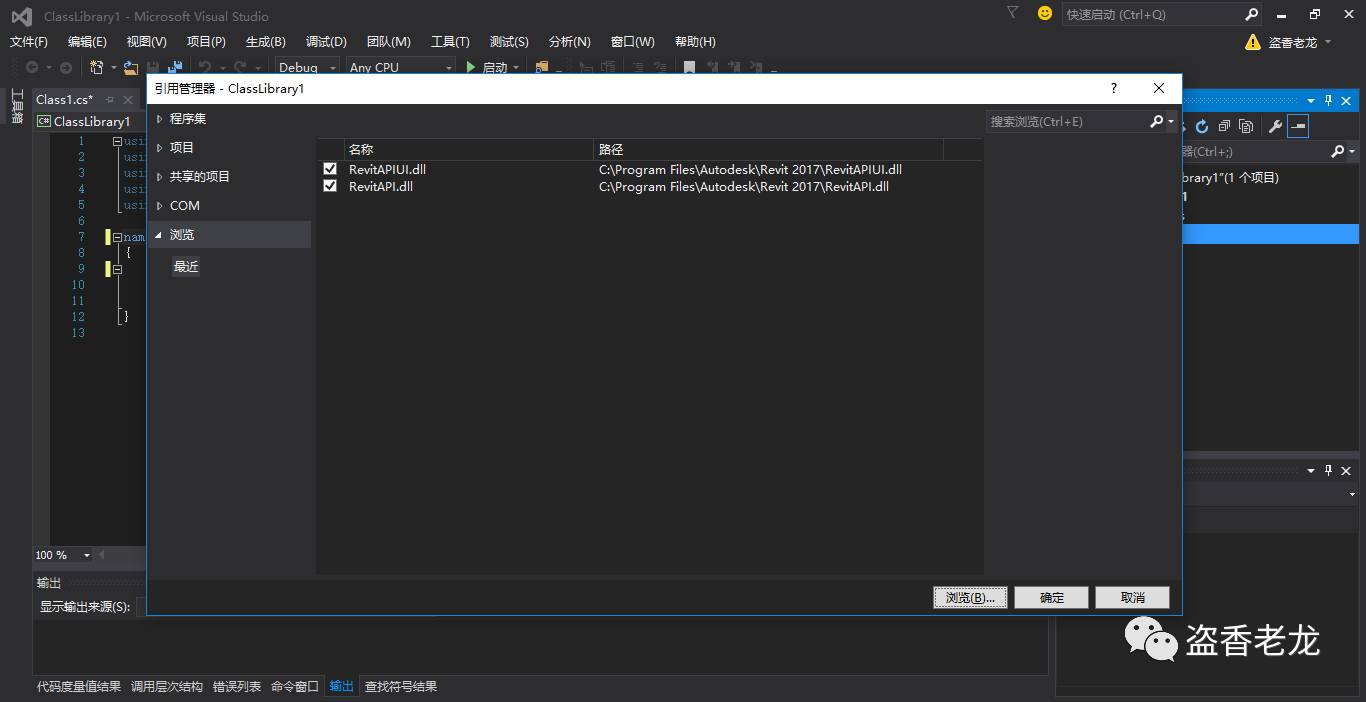Open the start button dropdown arrow
Screen dimensions: 1366x702
(516, 67)
